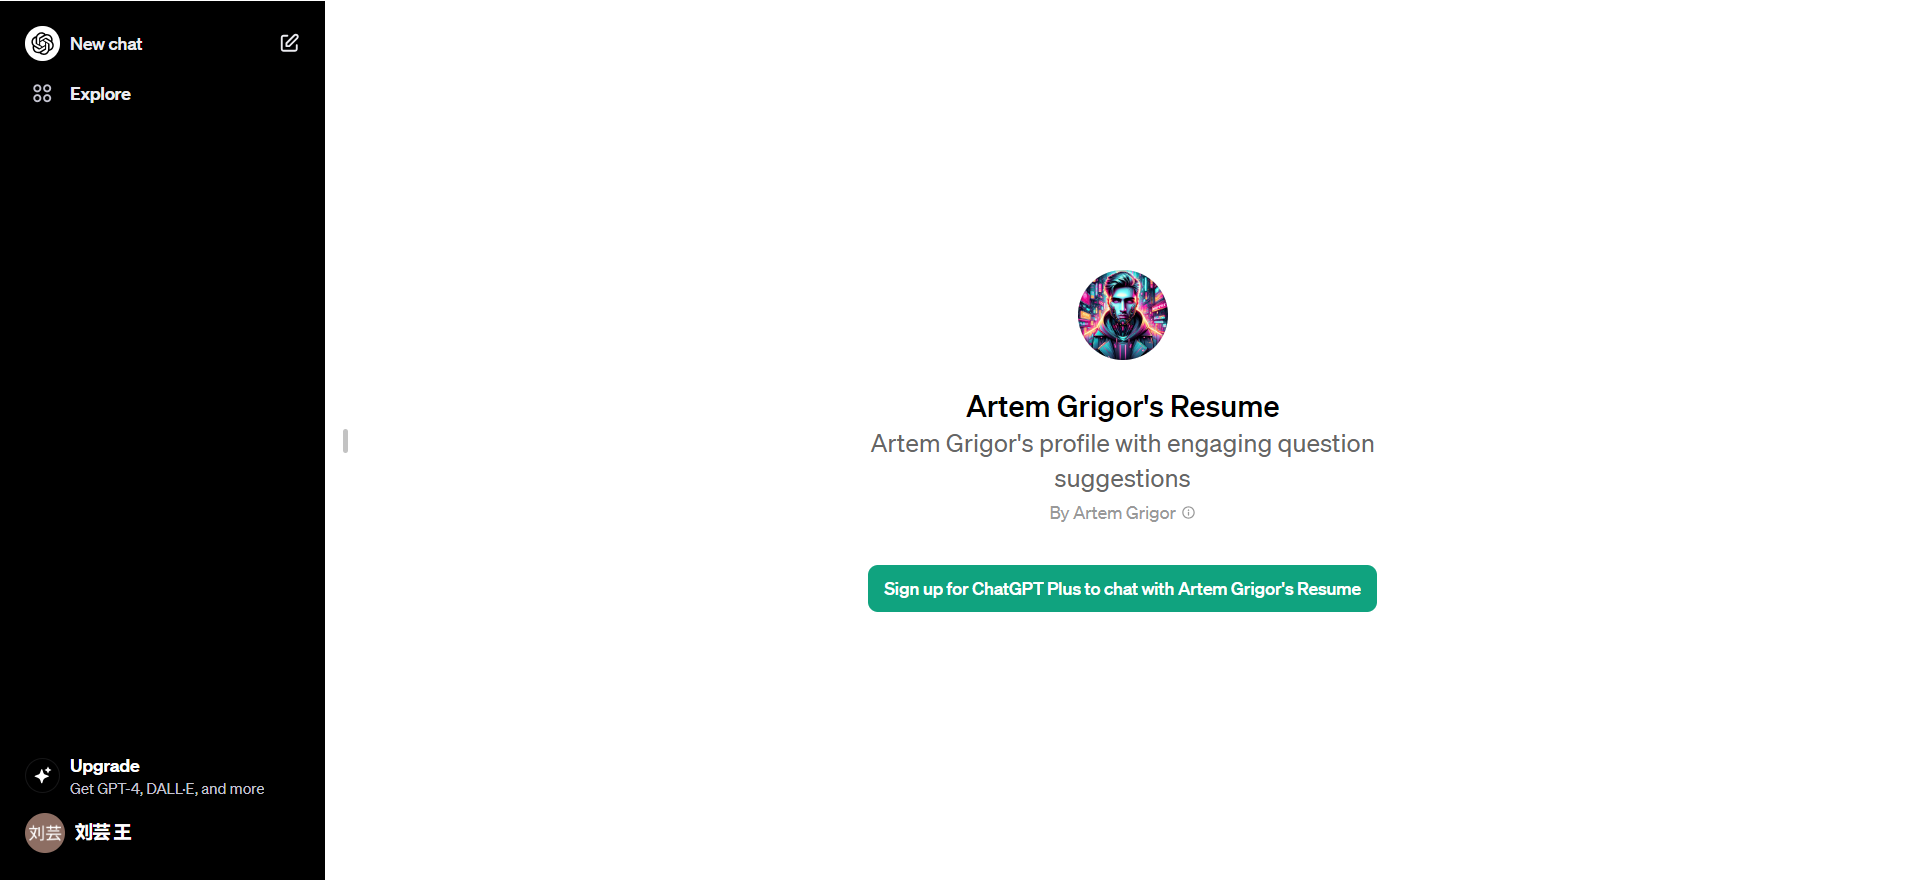Click the Upgrade plan label
The width and height of the screenshot is (1920, 880).
[x=105, y=766]
